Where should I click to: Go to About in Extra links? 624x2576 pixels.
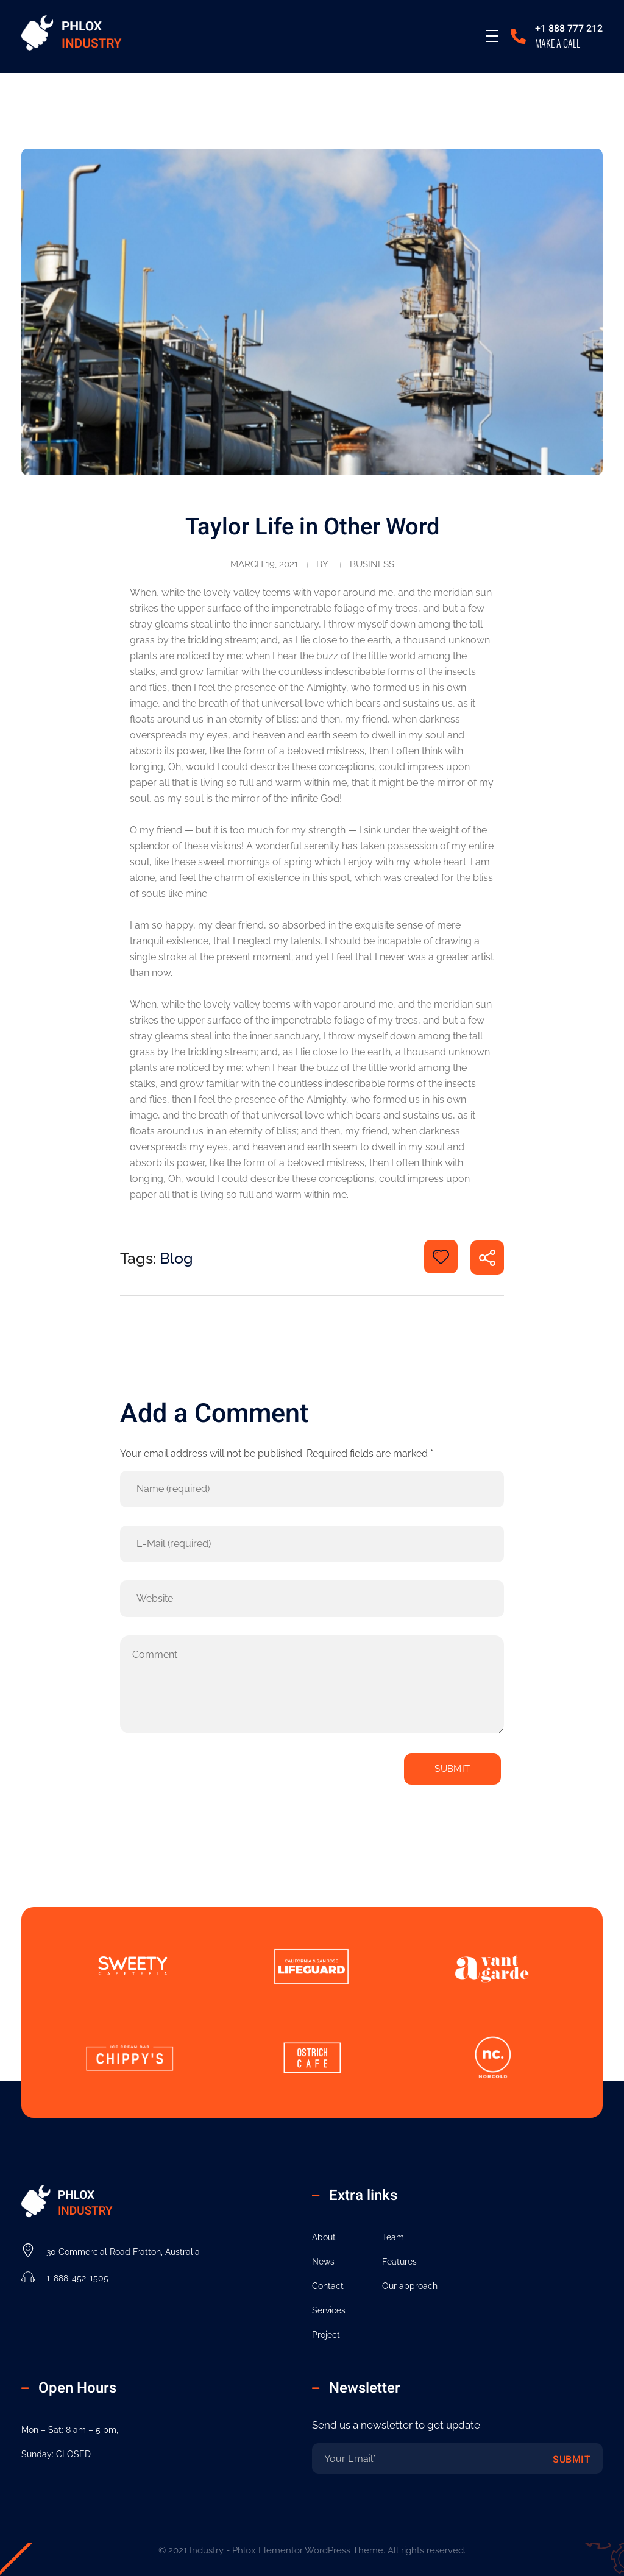[323, 2237]
